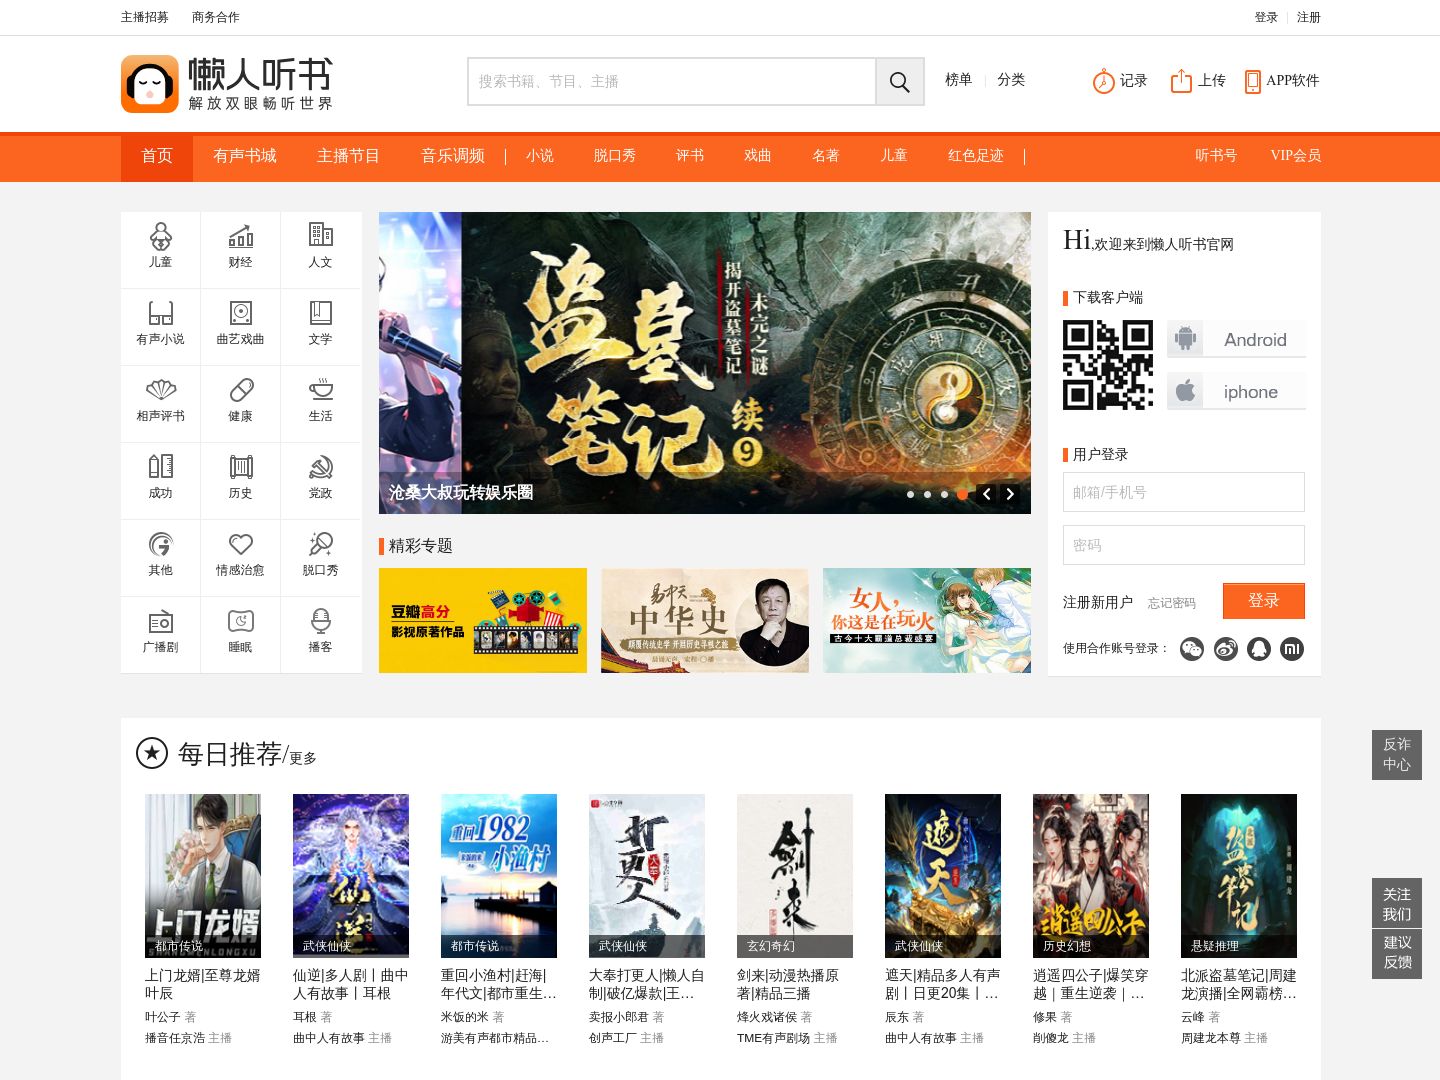Select the third banner slide dot
Screen dimensions: 1440x1080
[x=945, y=494]
